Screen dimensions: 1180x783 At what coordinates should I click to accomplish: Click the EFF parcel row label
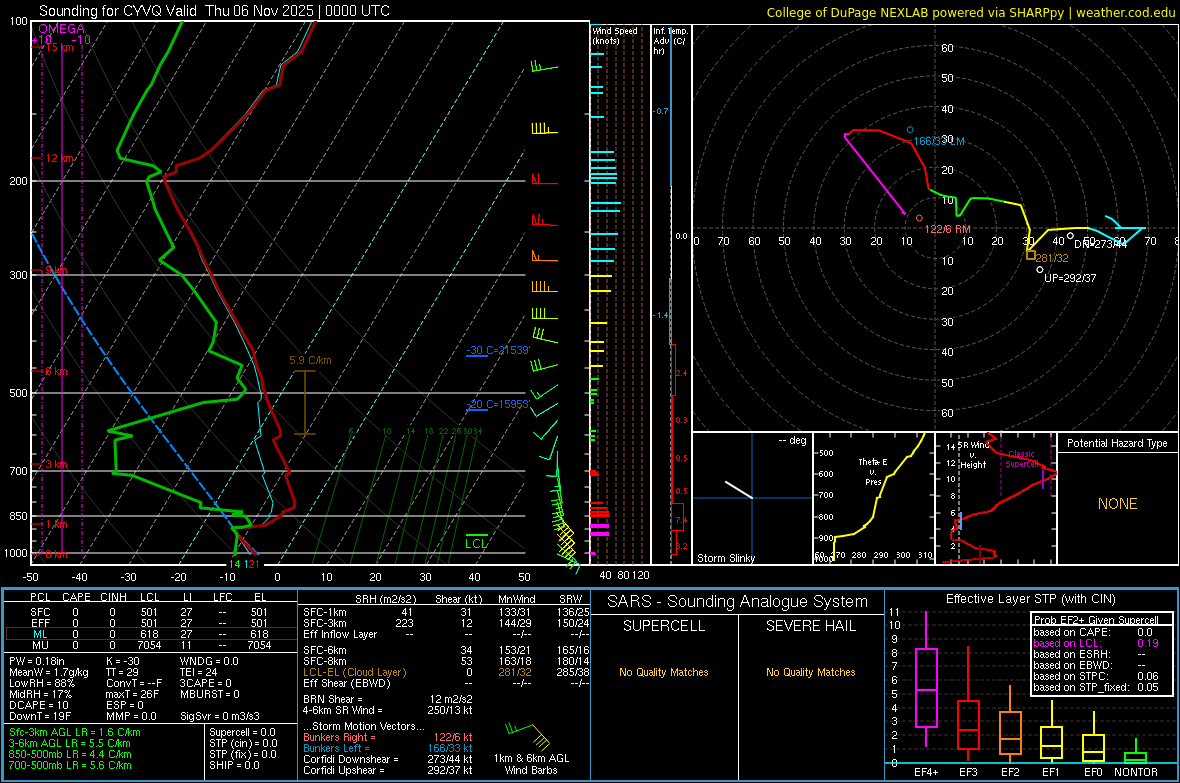[x=40, y=623]
